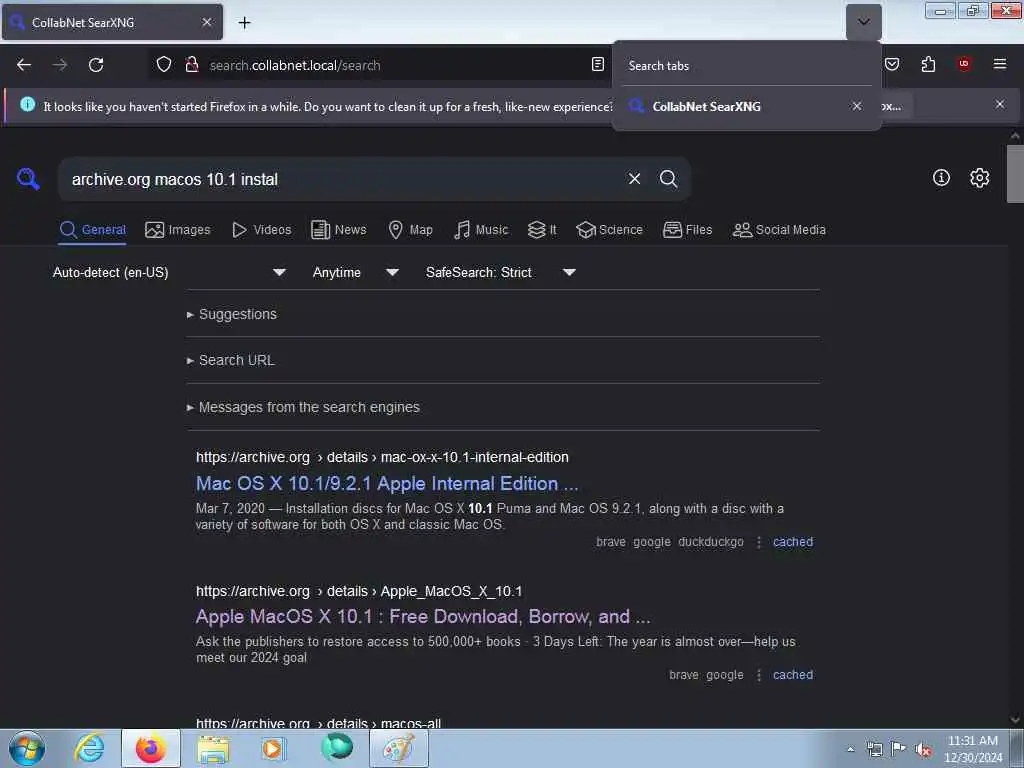Viewport: 1024px width, 768px height.
Task: Expand the Suggestions section
Action: pyautogui.click(x=232, y=314)
